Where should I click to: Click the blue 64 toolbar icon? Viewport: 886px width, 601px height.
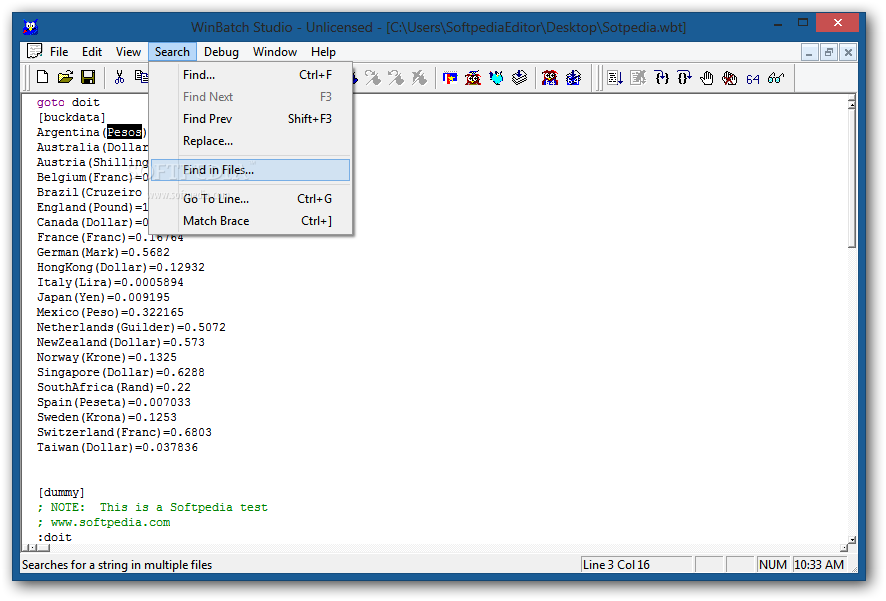753,79
